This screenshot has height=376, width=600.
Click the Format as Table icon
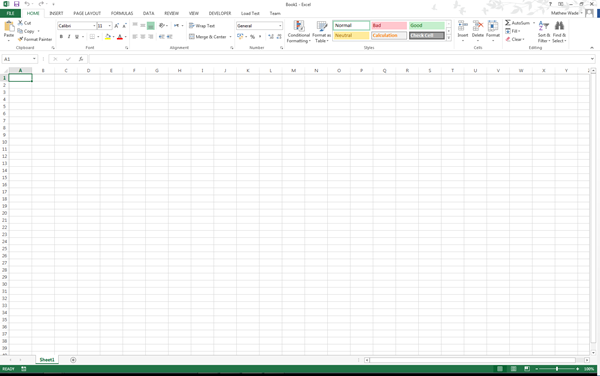coord(321,26)
